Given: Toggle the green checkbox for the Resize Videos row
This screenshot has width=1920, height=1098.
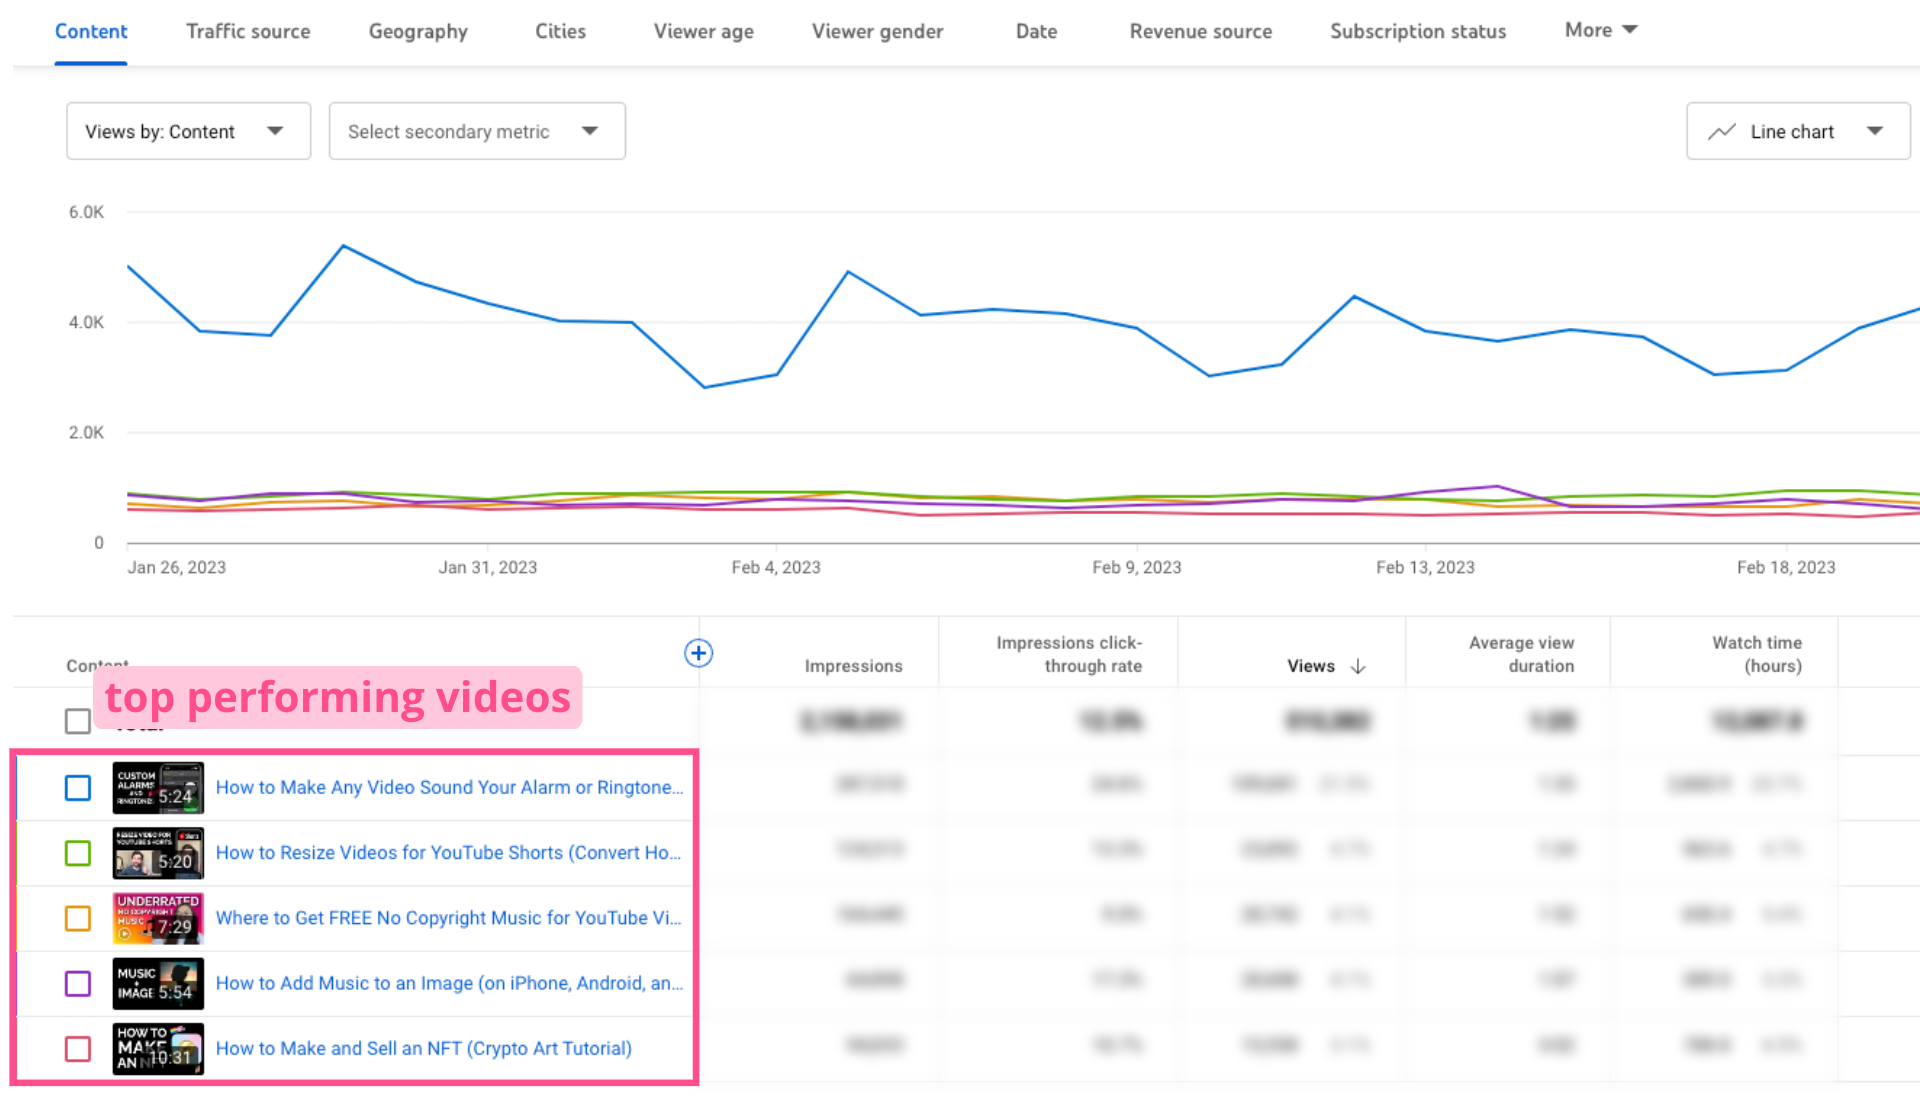Looking at the screenshot, I should (78, 853).
